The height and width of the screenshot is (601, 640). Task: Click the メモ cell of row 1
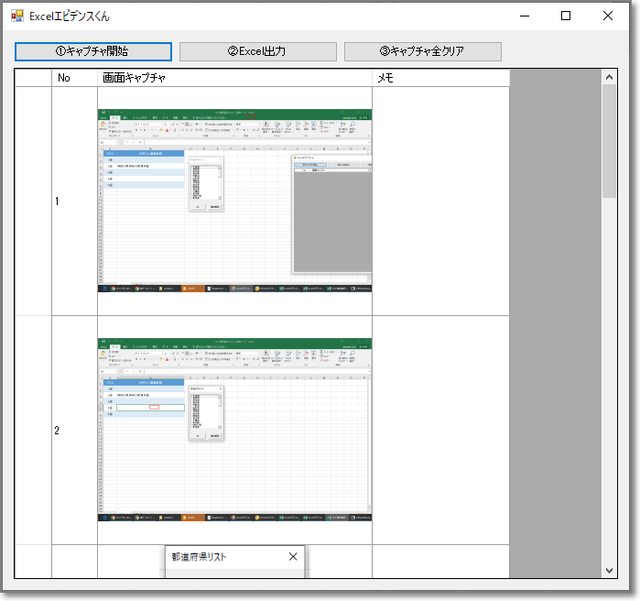click(440, 200)
